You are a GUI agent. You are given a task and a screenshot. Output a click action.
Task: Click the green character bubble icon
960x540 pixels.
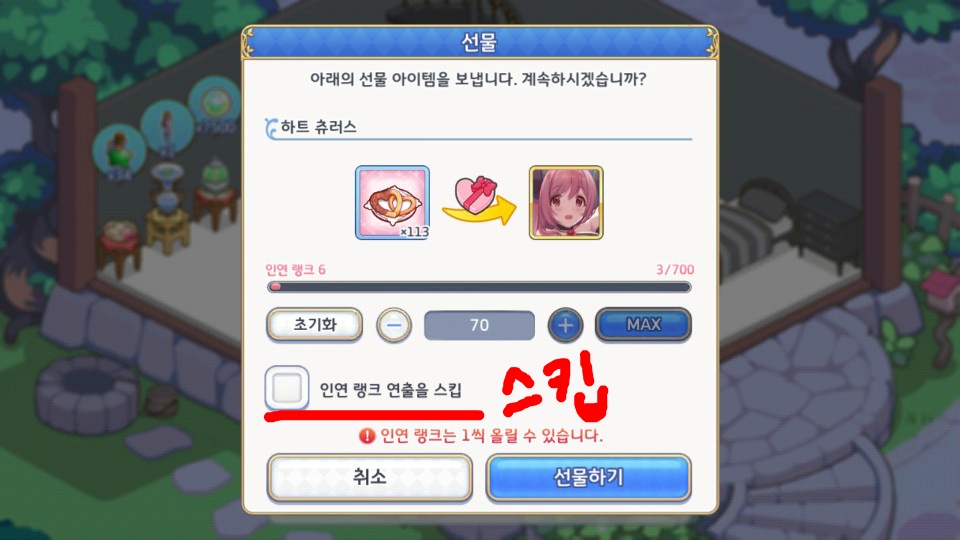point(119,151)
